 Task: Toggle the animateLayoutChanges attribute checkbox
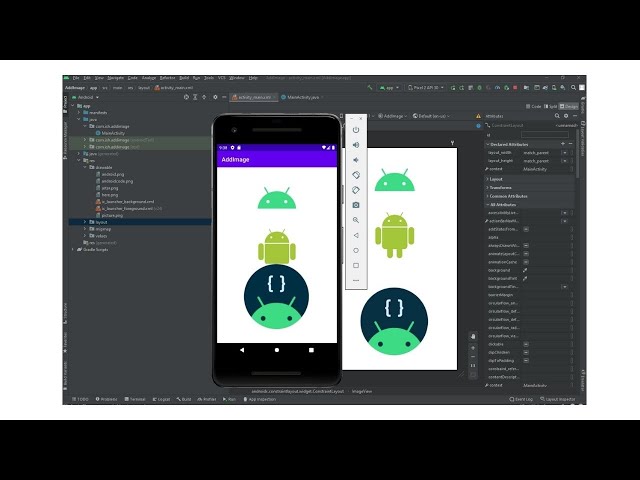click(526, 254)
